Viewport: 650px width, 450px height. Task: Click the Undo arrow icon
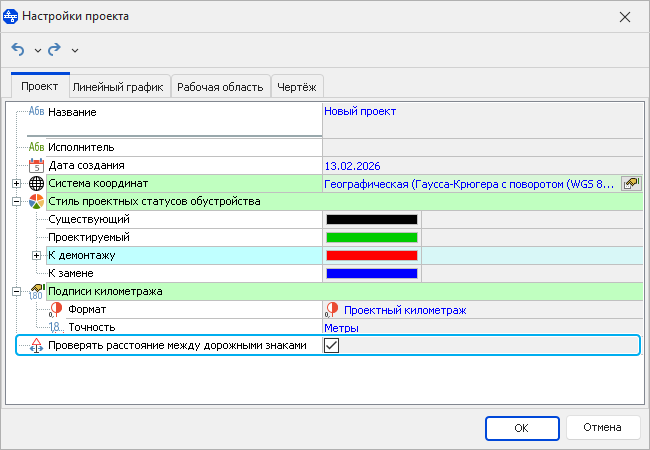pyautogui.click(x=18, y=49)
